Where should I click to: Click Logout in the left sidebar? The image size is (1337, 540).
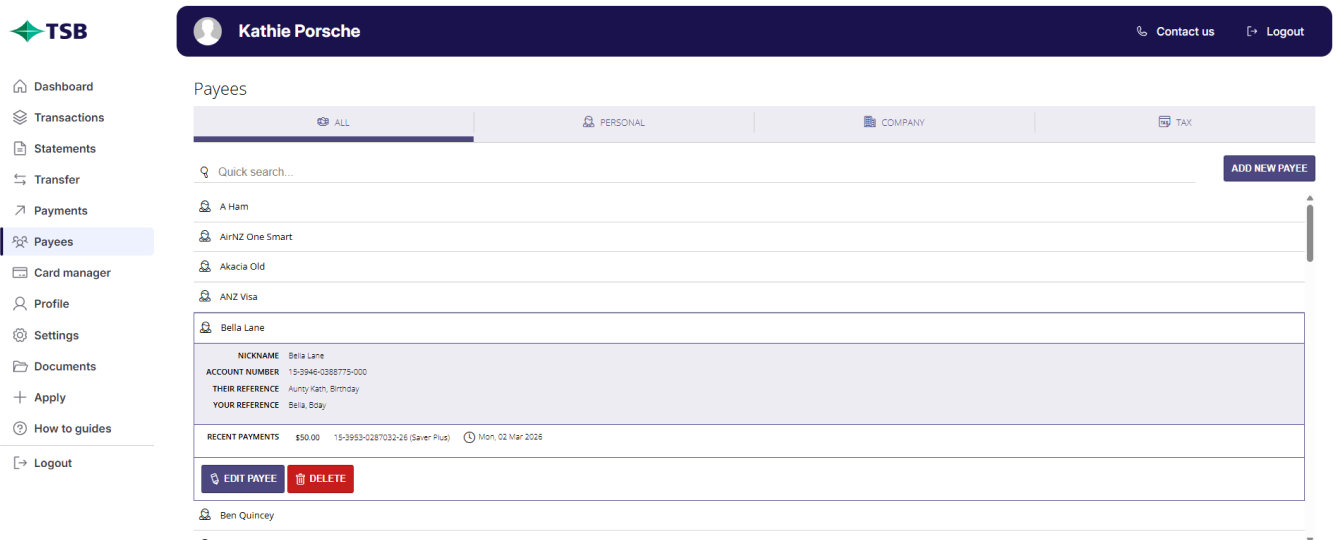[x=78, y=463]
